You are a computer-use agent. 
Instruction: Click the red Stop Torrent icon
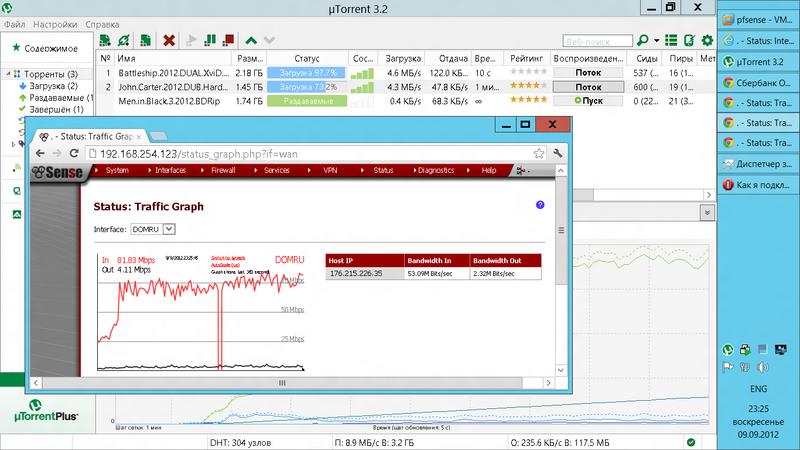[x=229, y=40]
